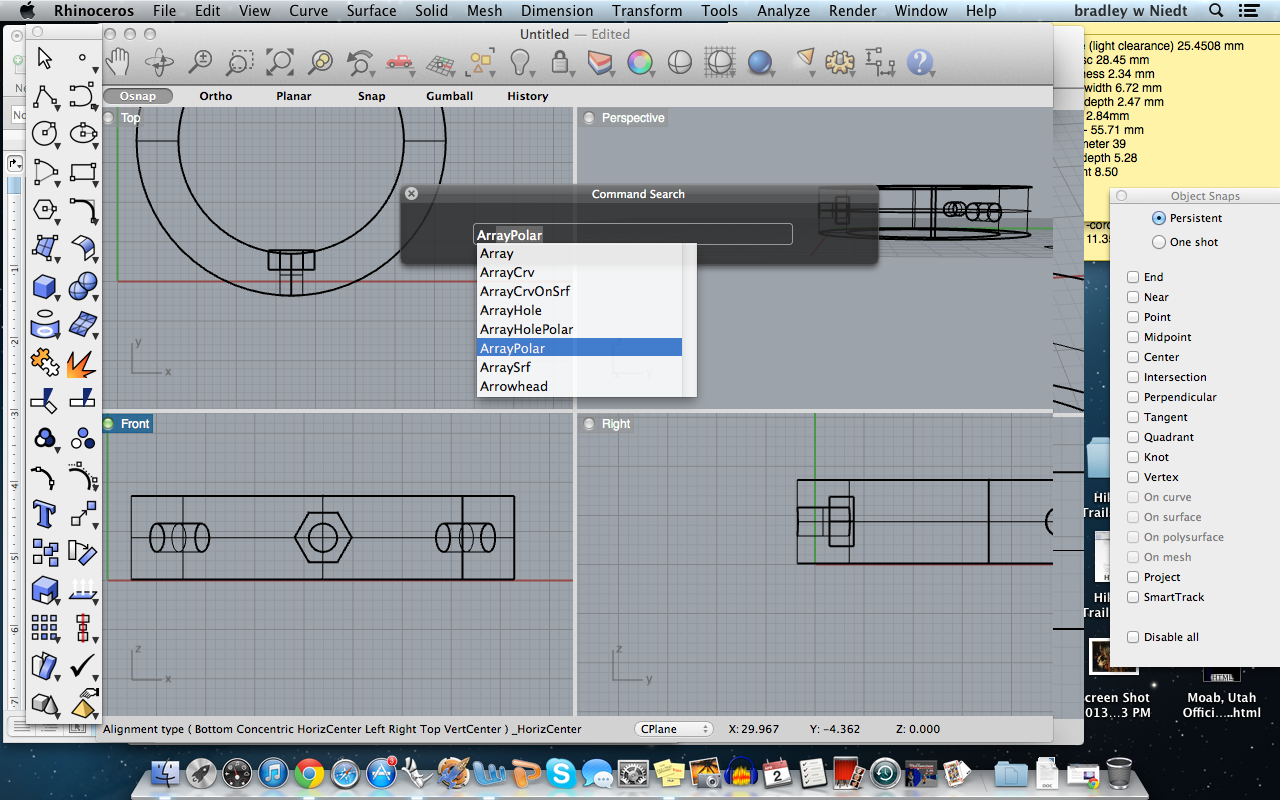
Task: Choose ArrayPolar in the suggestions list
Action: click(580, 348)
